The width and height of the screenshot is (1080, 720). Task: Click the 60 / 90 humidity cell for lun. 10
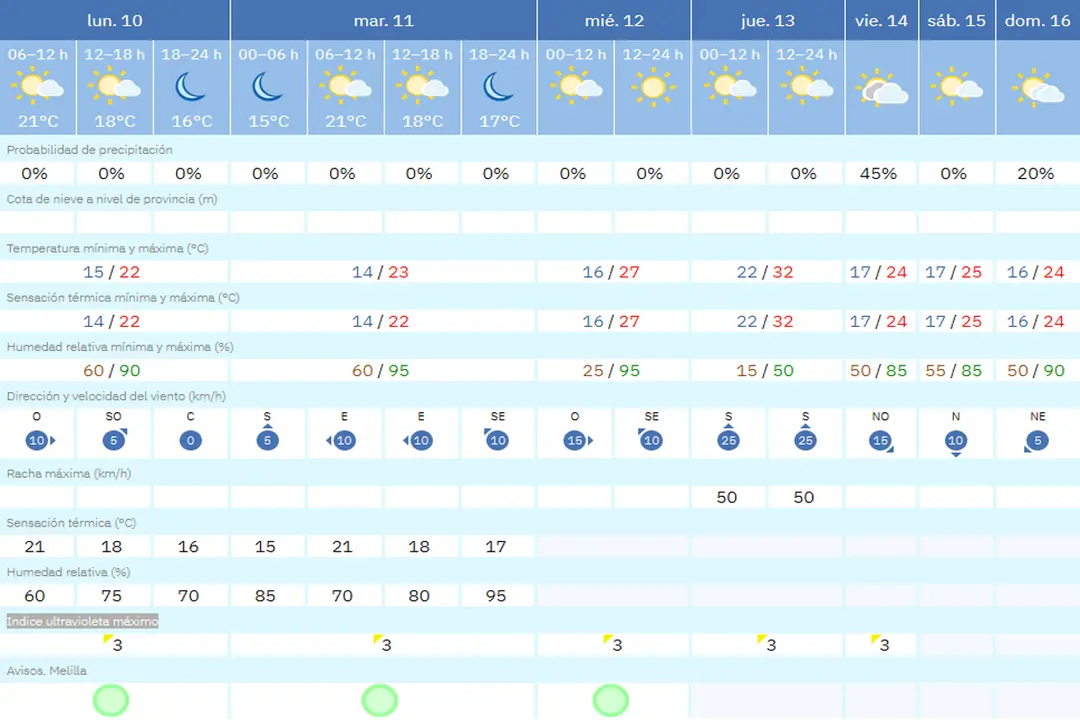(112, 371)
